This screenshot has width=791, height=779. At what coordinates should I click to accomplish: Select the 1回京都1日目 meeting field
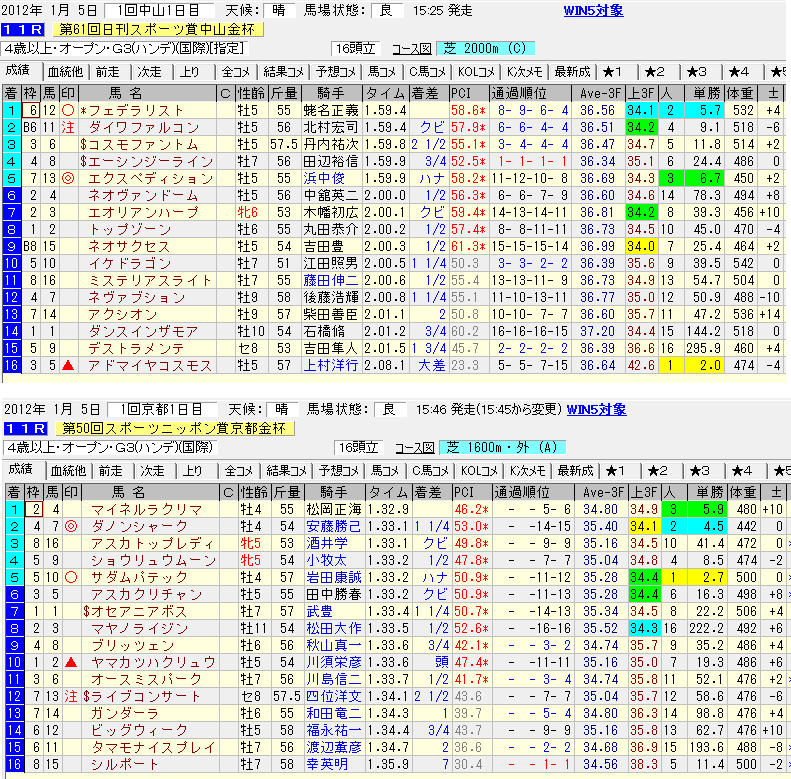162,409
